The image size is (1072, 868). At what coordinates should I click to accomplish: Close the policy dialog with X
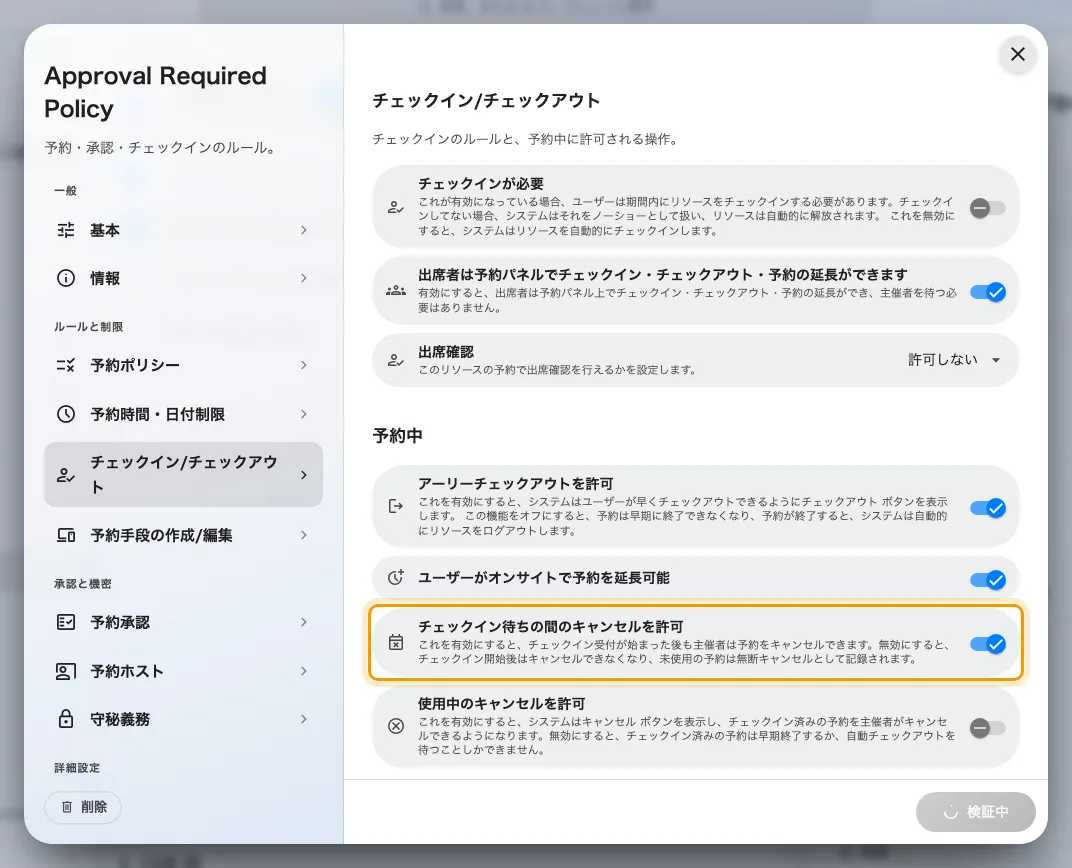click(x=1017, y=54)
